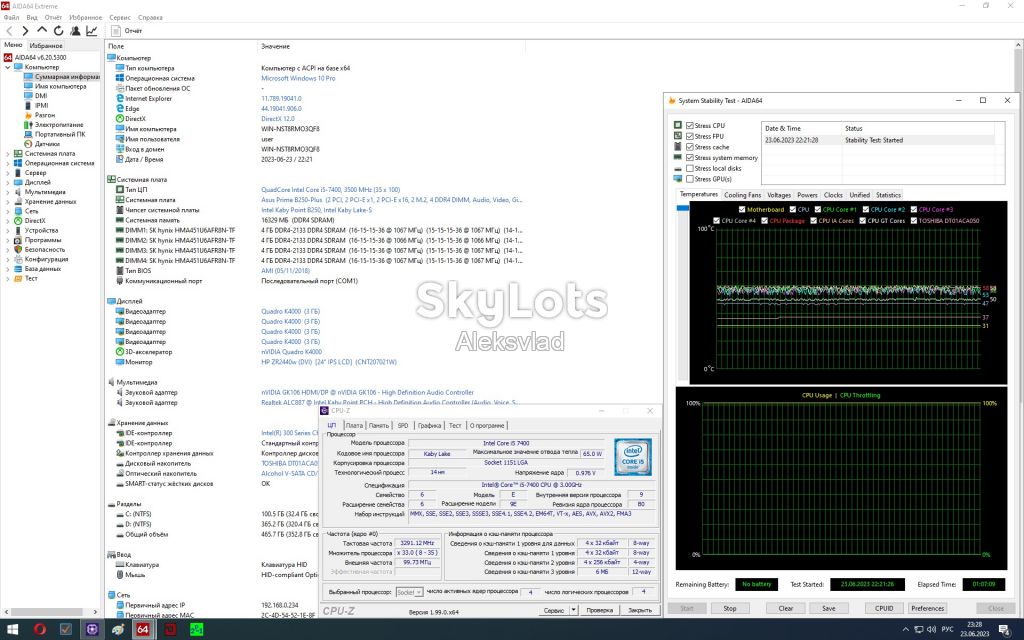
Task: Open the graph icon in AIDA64 toolbar
Action: click(x=91, y=31)
